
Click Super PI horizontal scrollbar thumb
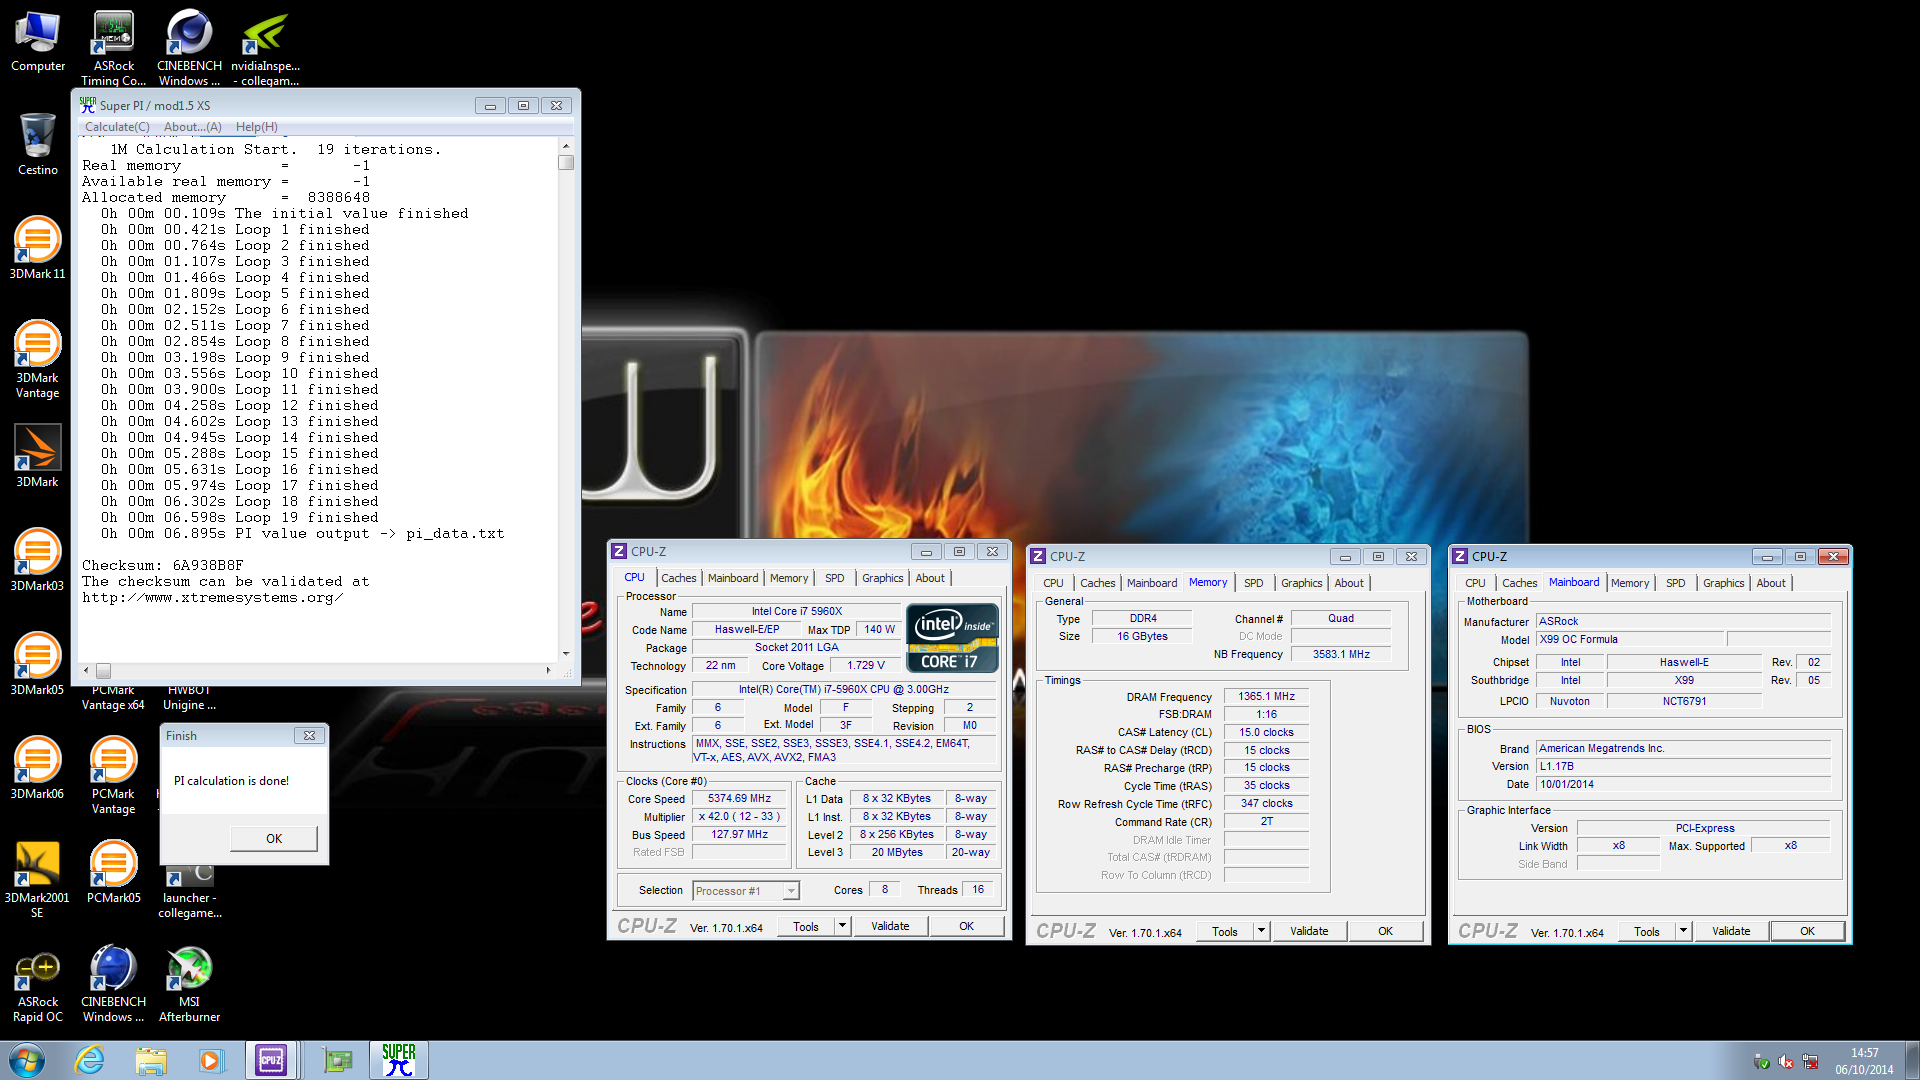103,671
